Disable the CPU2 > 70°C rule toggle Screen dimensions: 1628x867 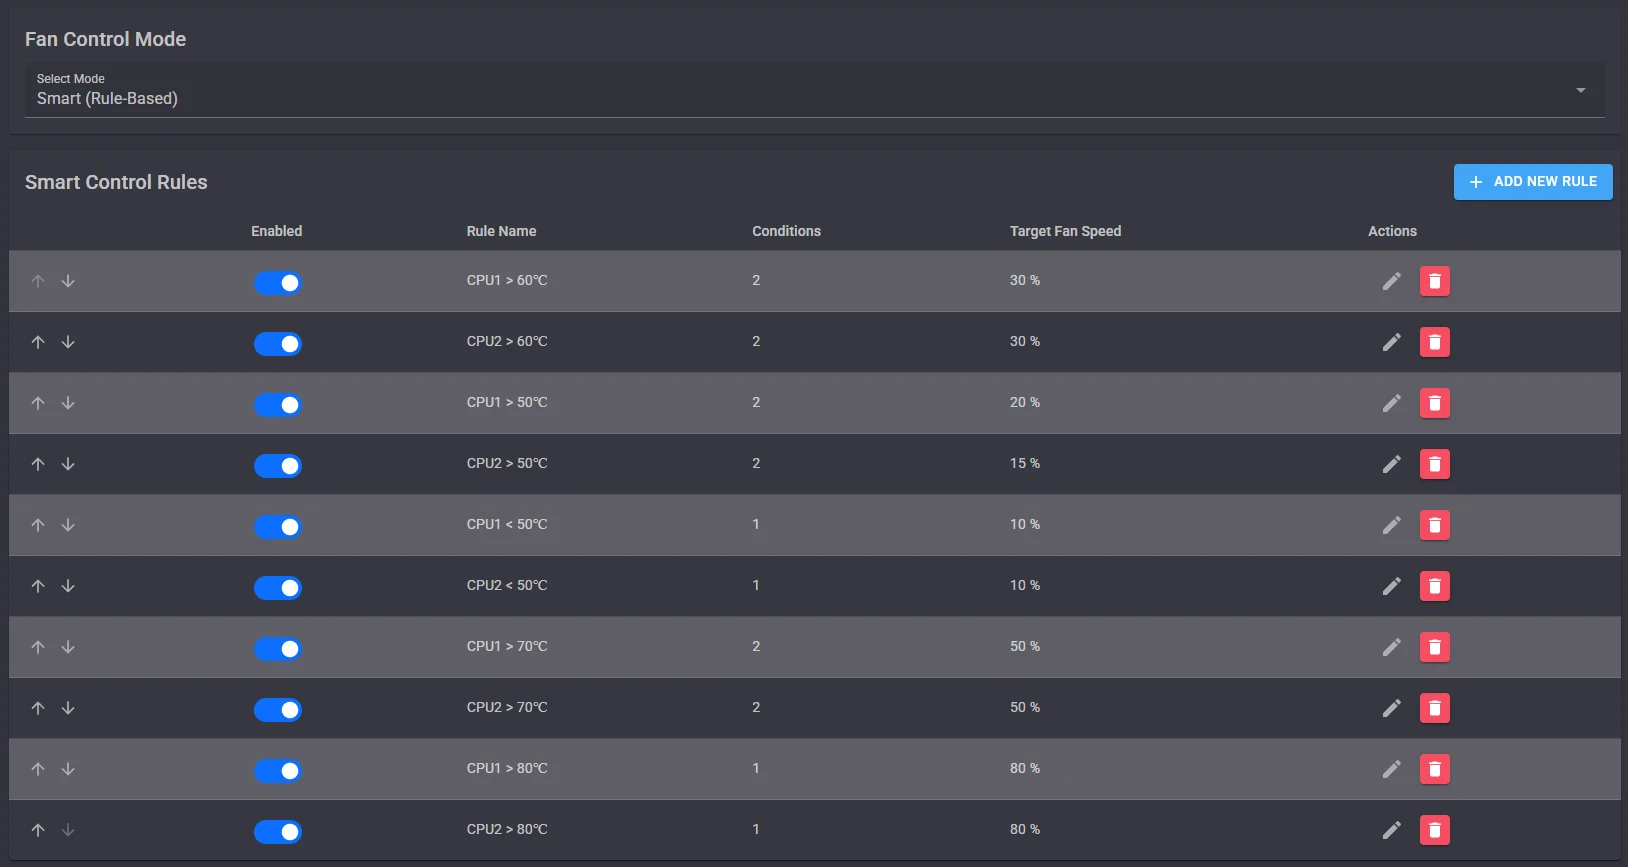point(277,710)
